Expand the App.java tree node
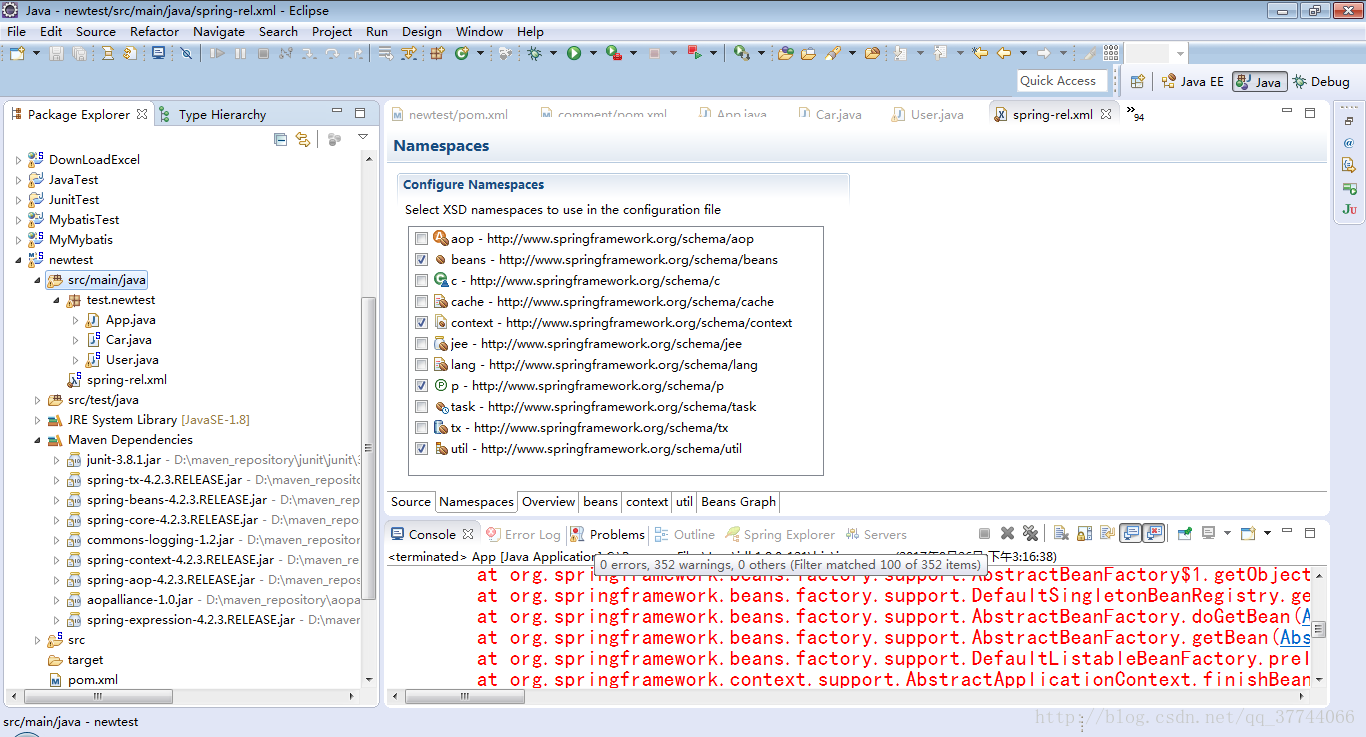The width and height of the screenshot is (1366, 737). pyautogui.click(x=76, y=320)
